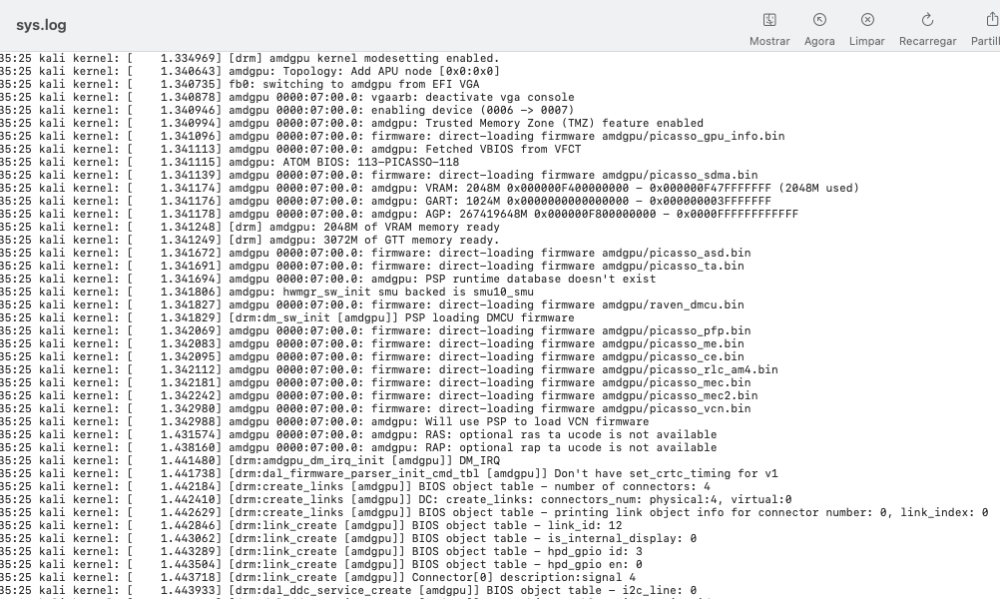Select the 'i2c_line: 0' log line
The image size is (1000, 599).
348,590
